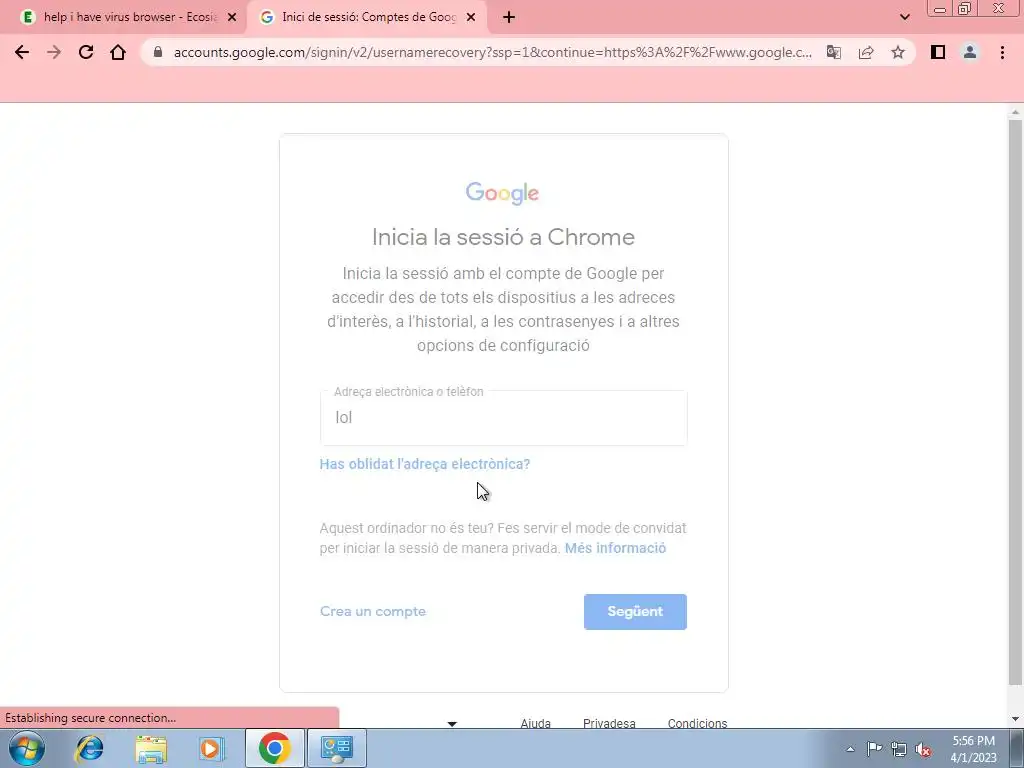Close the Ecosia search tab
The image size is (1024, 768).
tap(232, 18)
